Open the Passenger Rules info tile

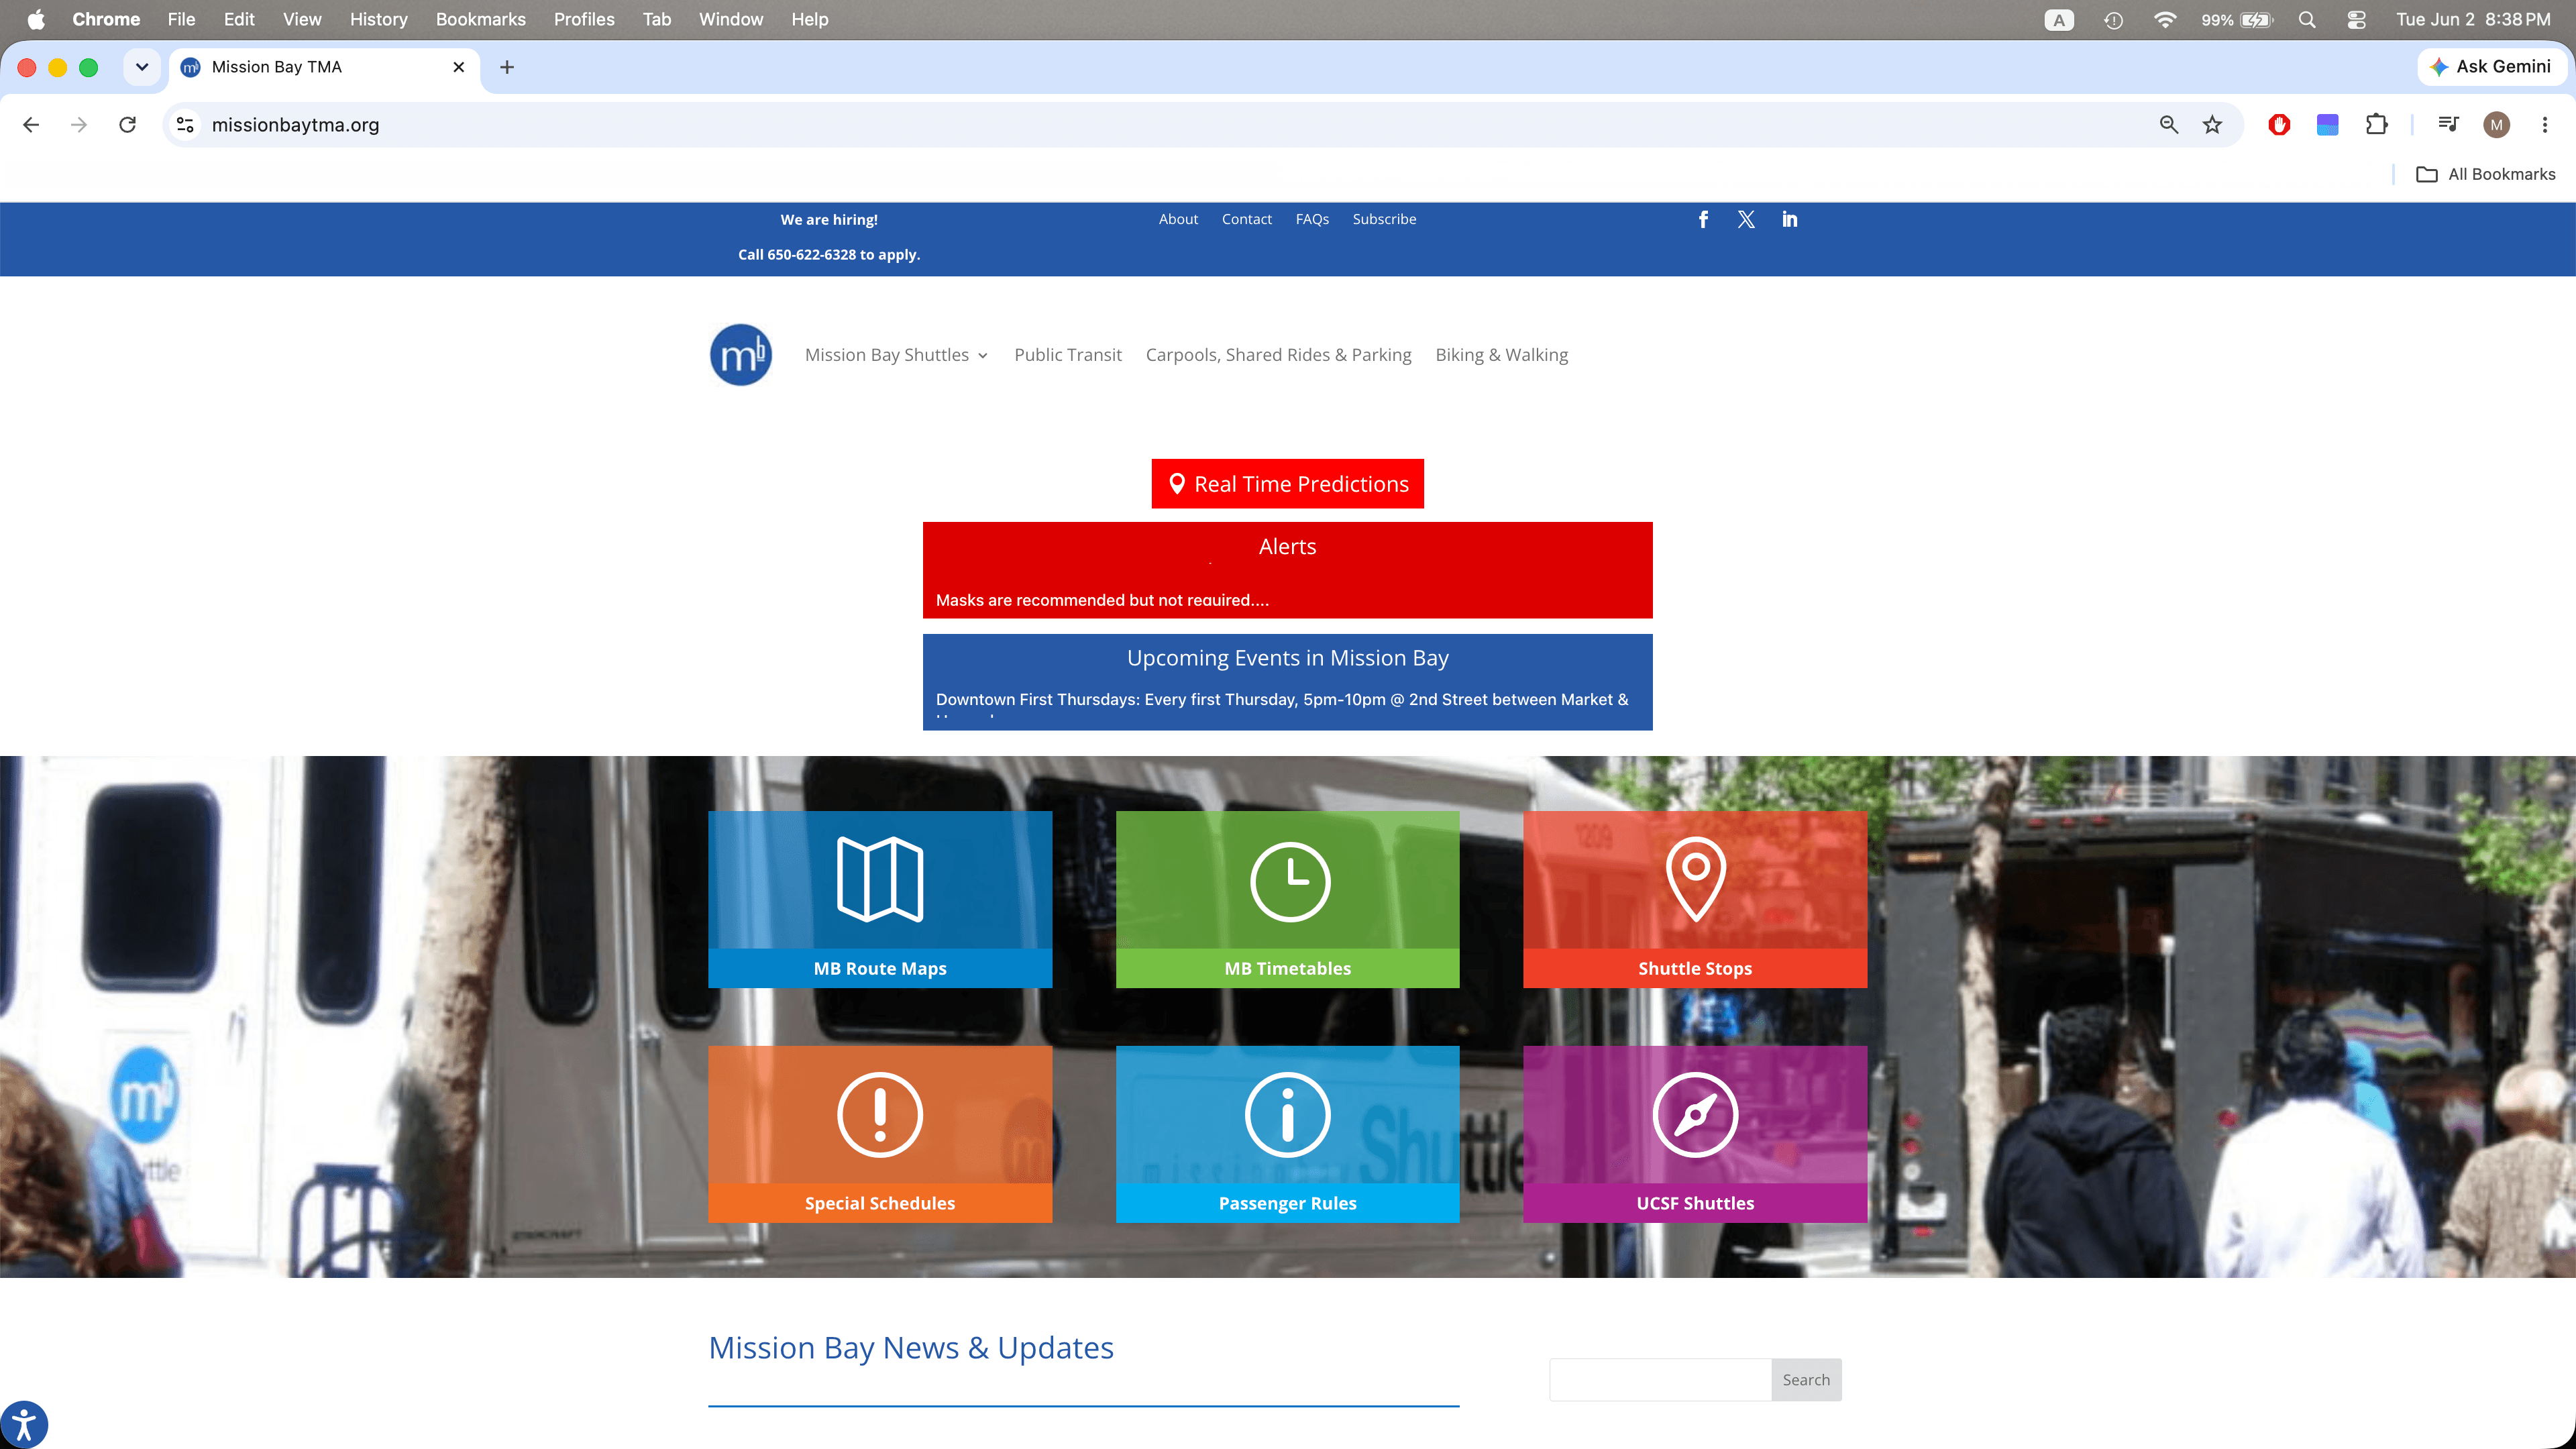pos(1288,1134)
